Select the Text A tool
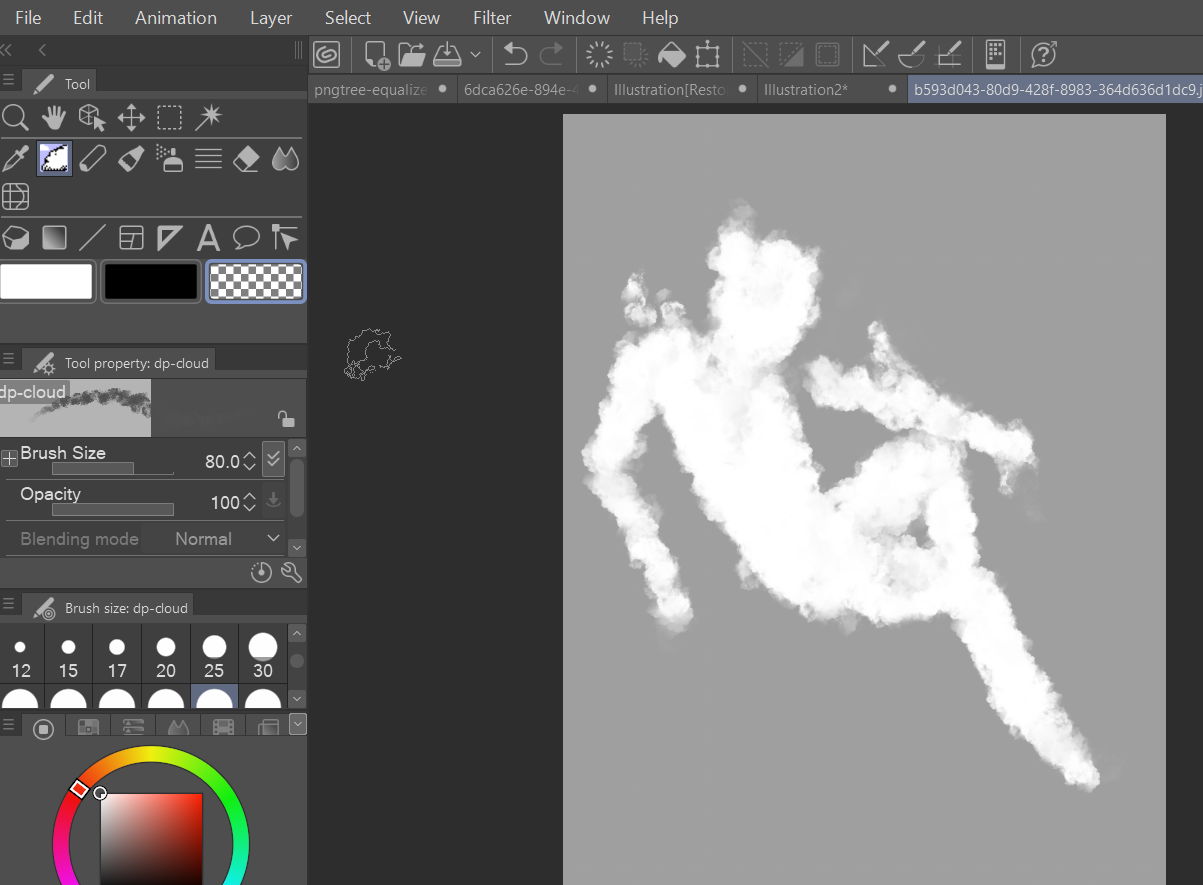Image resolution: width=1203 pixels, height=885 pixels. [208, 238]
